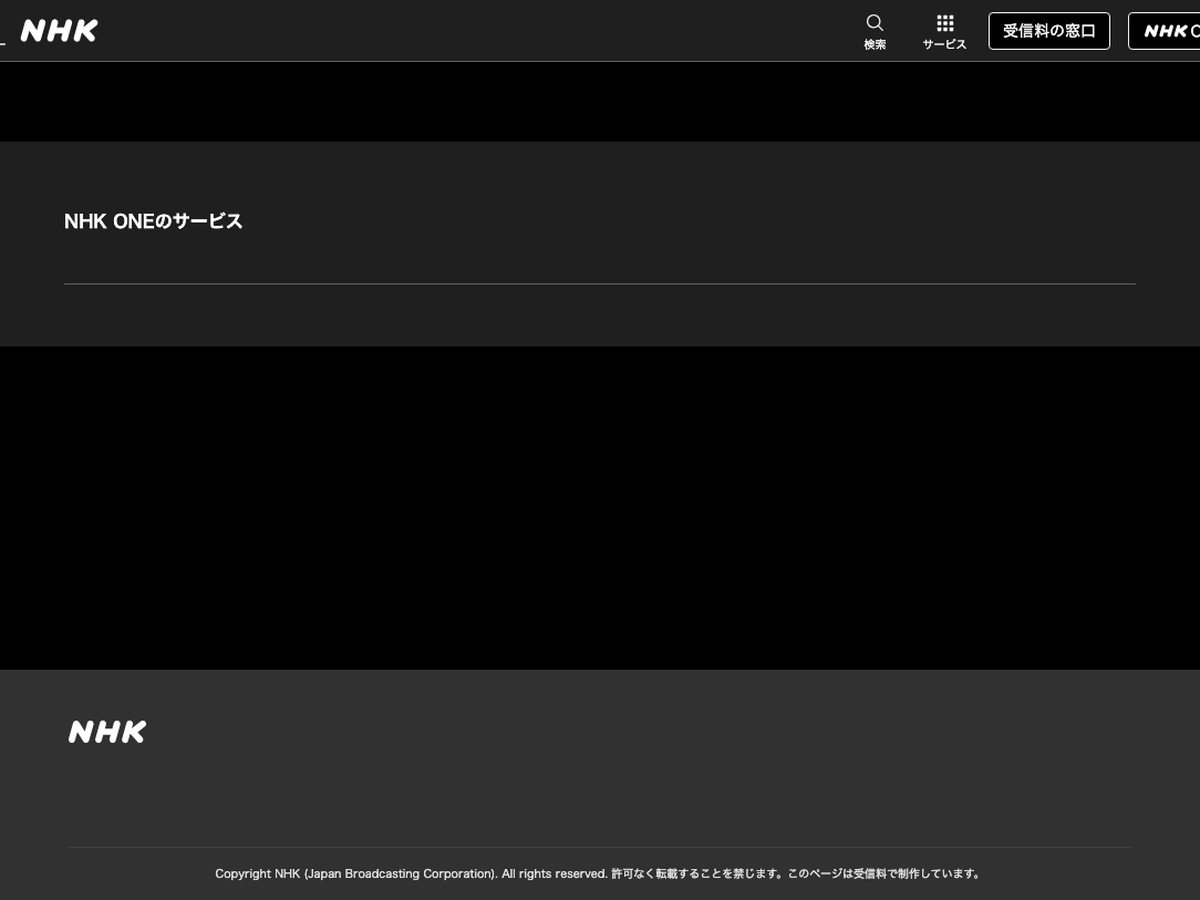Image resolution: width=1200 pixels, height=900 pixels.
Task: Open the services grid icon
Action: click(x=945, y=23)
